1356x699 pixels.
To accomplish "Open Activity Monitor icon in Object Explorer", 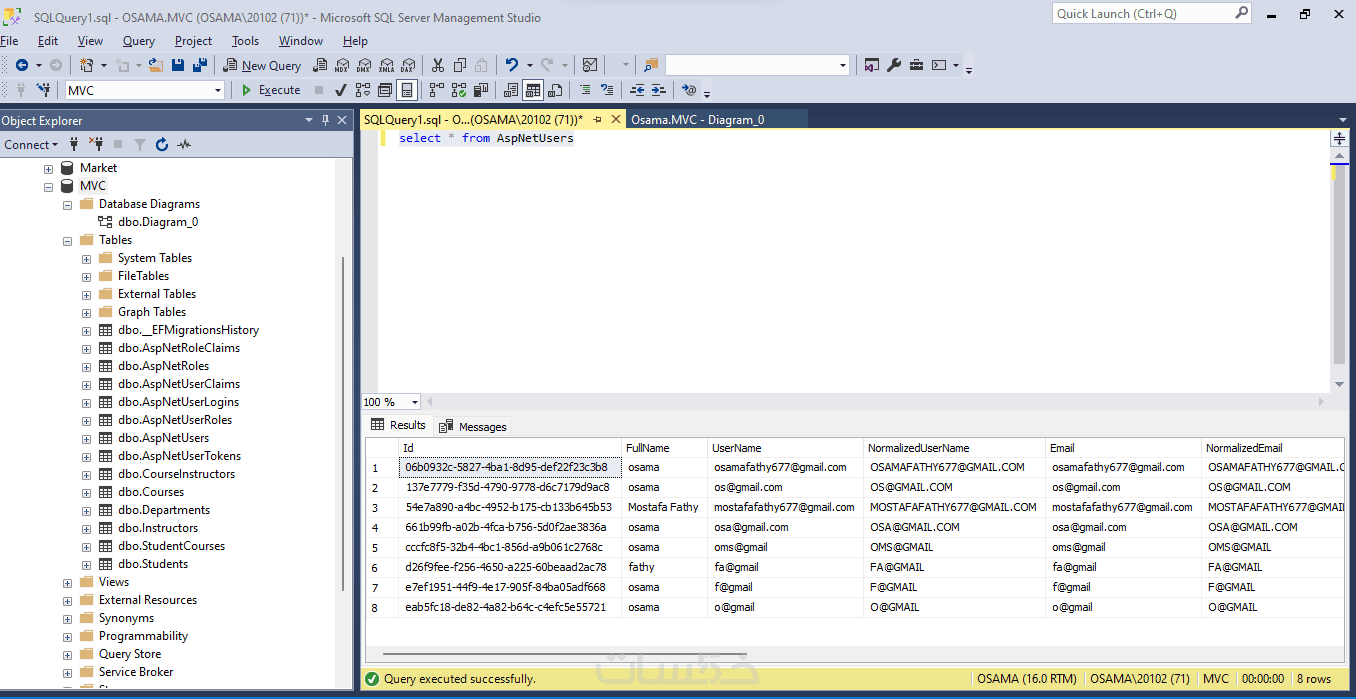I will pyautogui.click(x=184, y=145).
